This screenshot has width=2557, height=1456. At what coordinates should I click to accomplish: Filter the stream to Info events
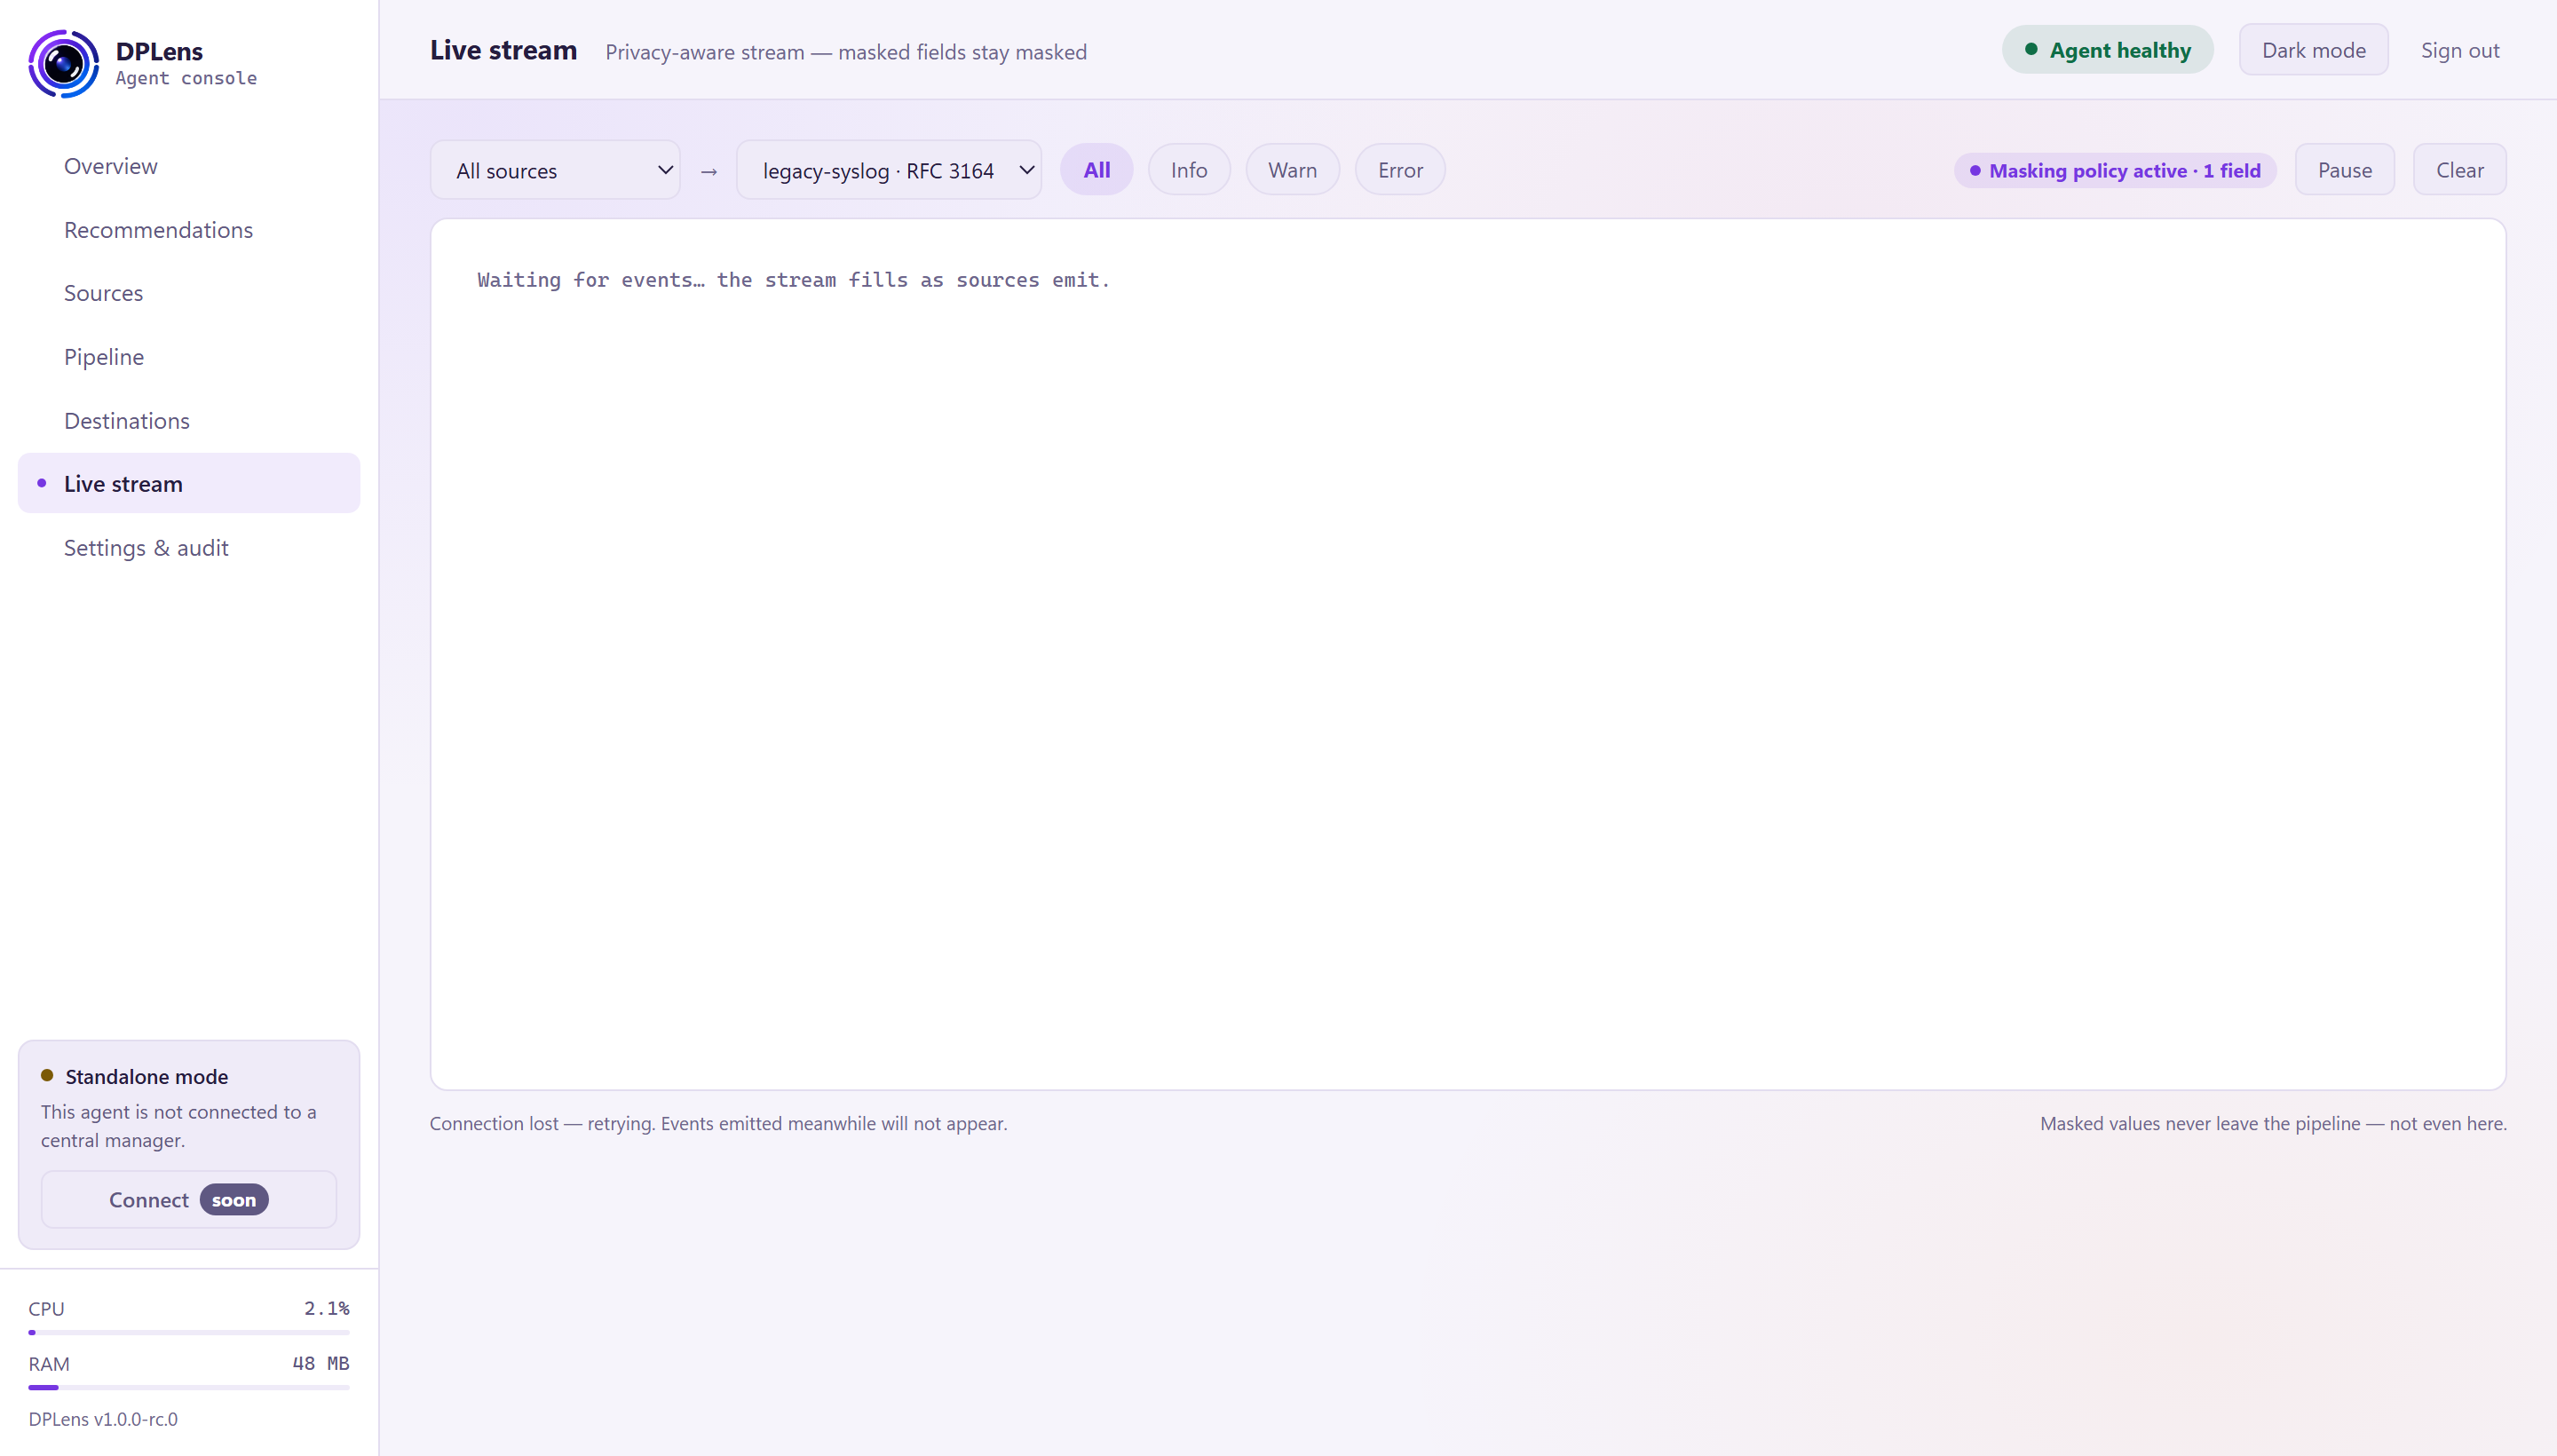pos(1188,170)
